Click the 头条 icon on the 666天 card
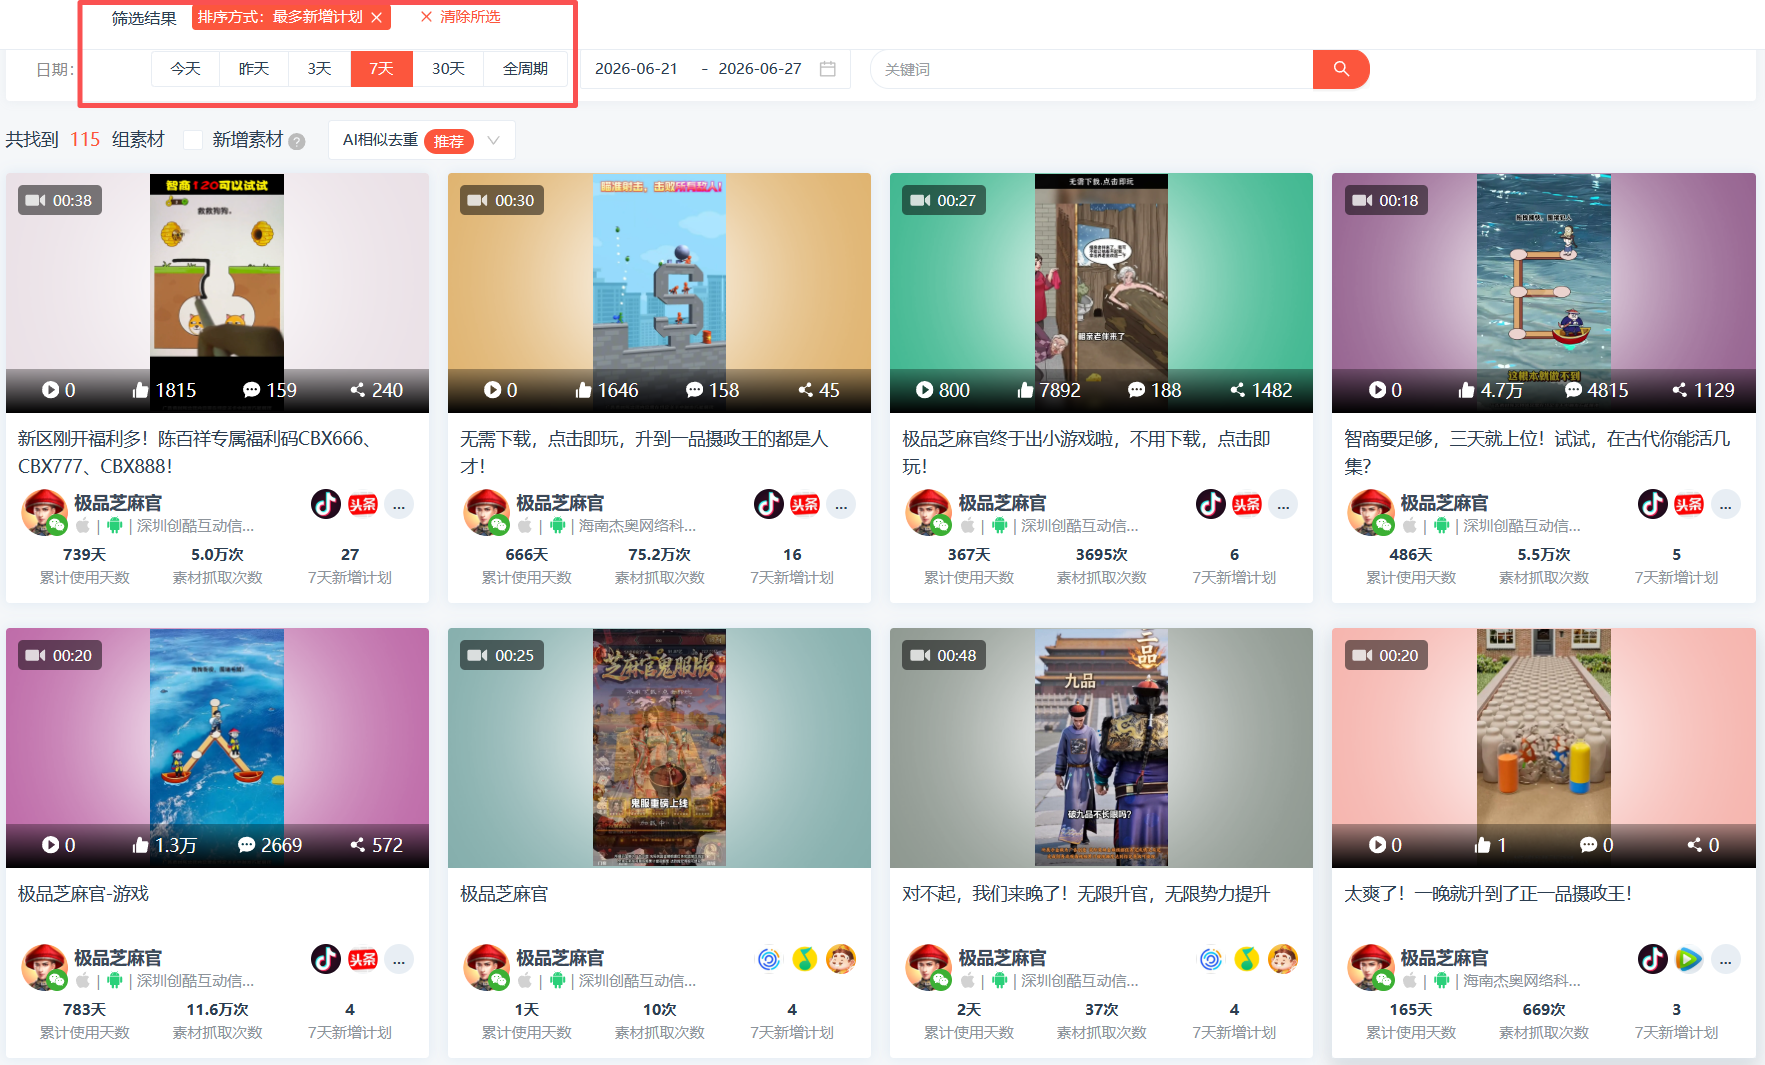Viewport: 1765px width, 1065px height. [x=805, y=504]
